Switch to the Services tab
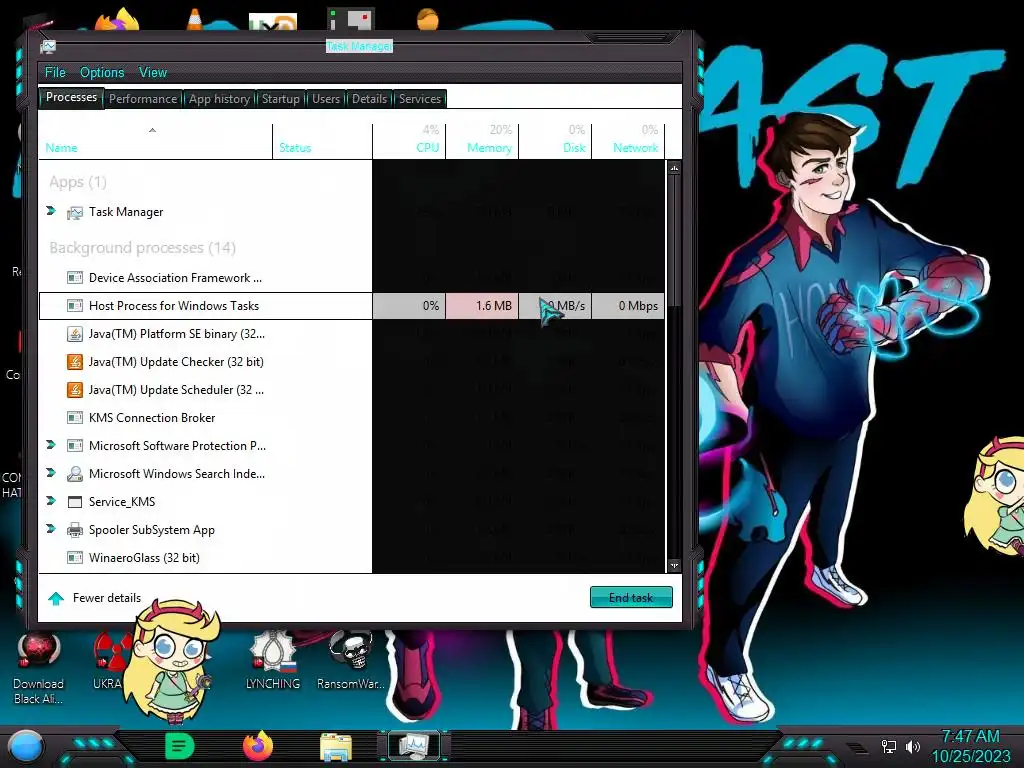Image resolution: width=1024 pixels, height=768 pixels. point(420,99)
